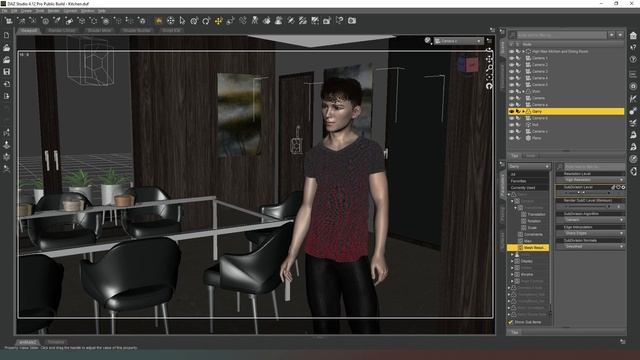640x360 pixels.
Task: Click the Parameters pane filter input field
Action: coord(594,167)
